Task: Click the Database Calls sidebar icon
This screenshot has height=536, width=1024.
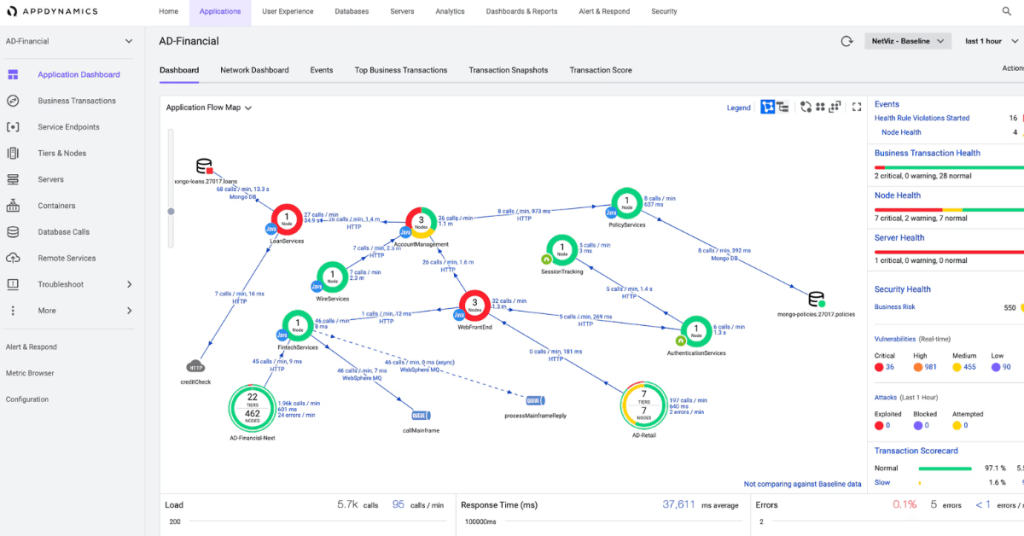Action: 13,232
